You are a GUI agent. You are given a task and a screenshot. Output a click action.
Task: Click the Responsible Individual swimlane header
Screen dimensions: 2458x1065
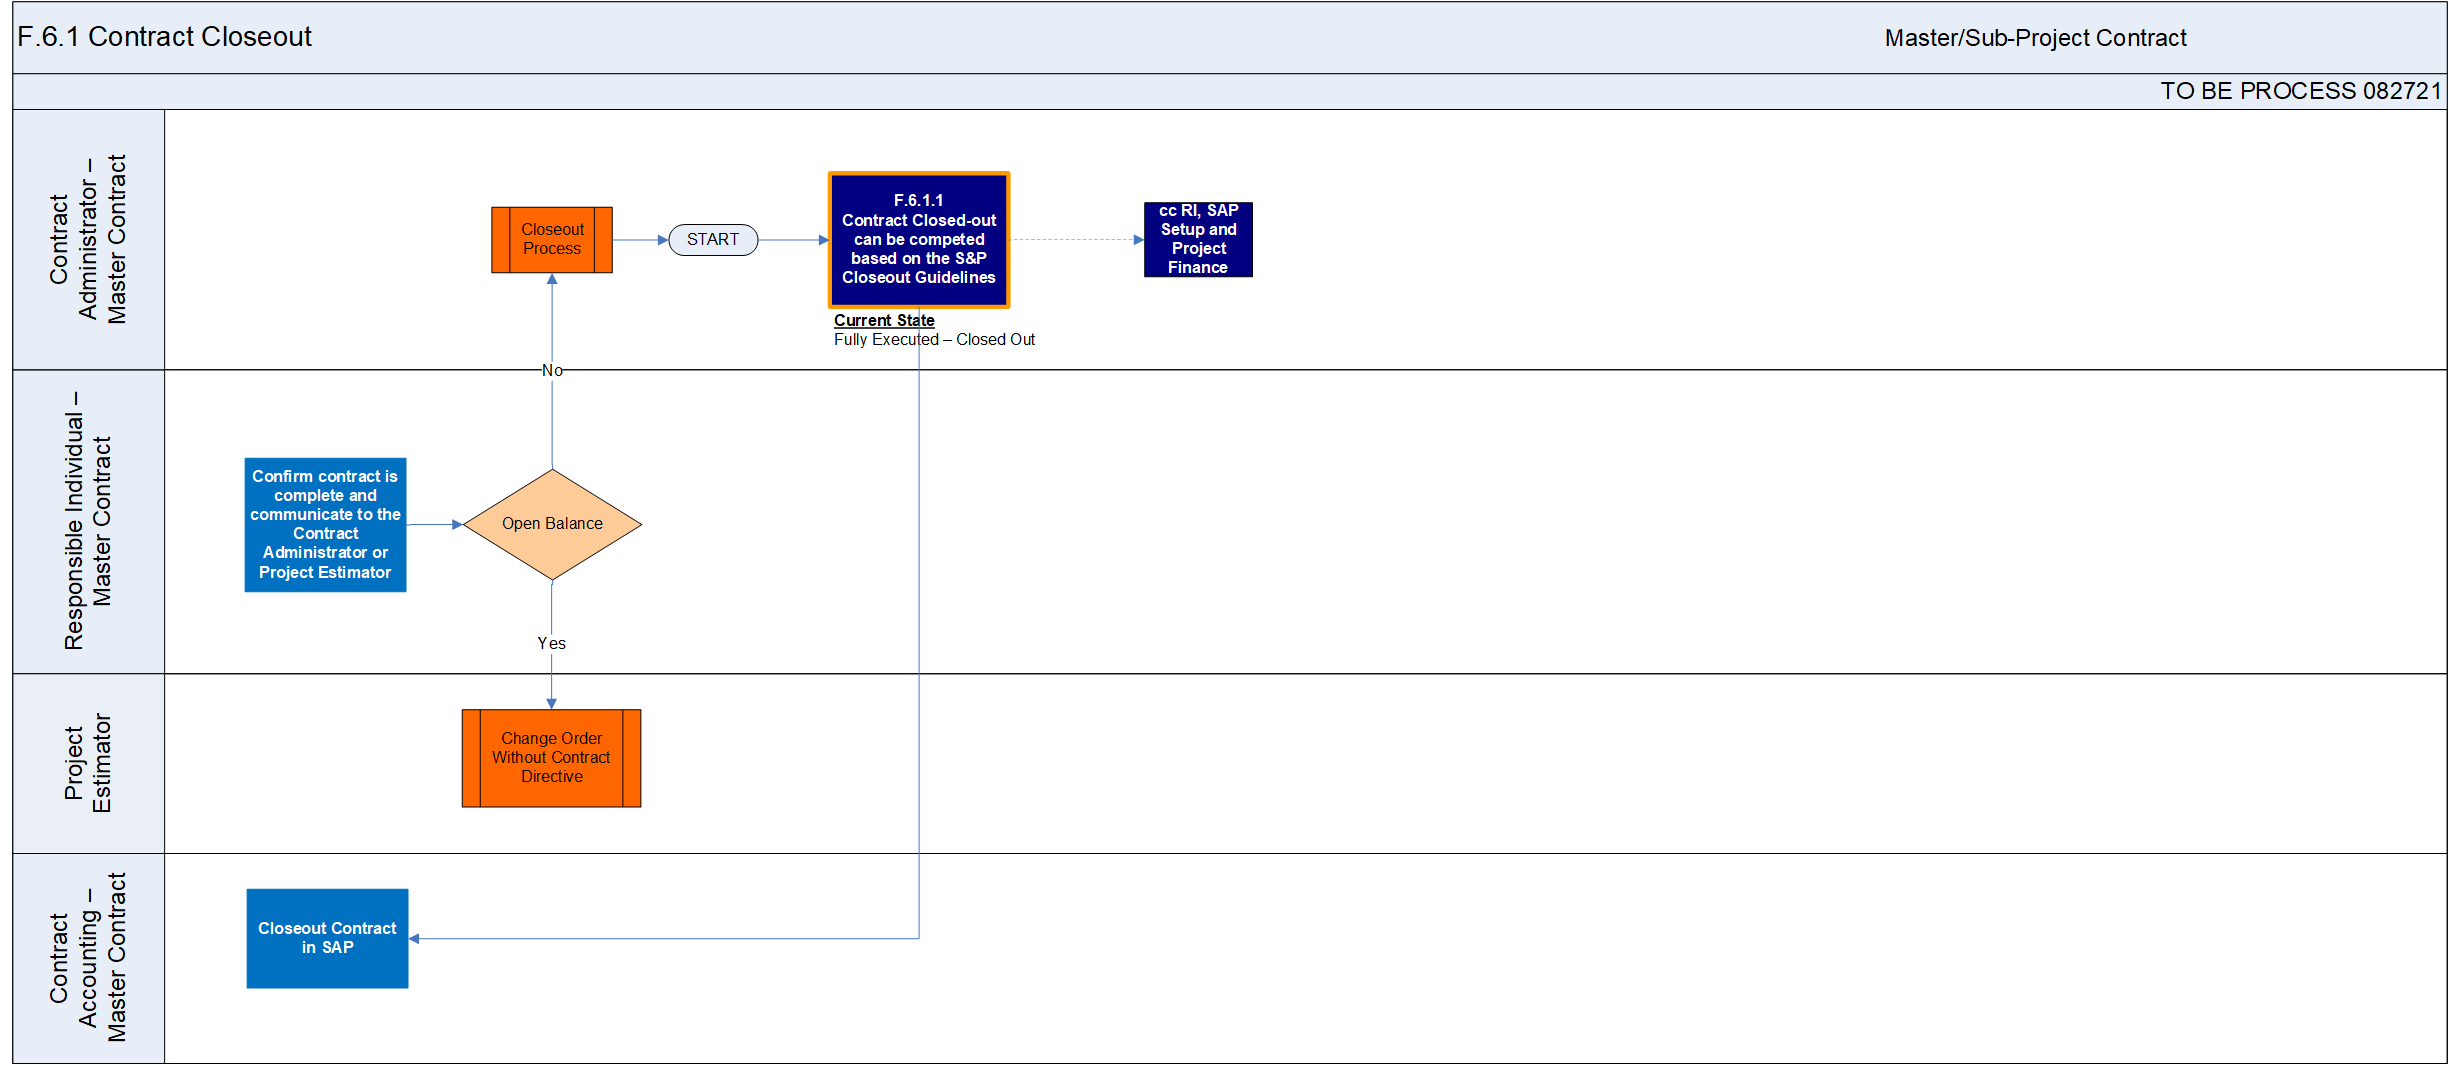[x=88, y=522]
